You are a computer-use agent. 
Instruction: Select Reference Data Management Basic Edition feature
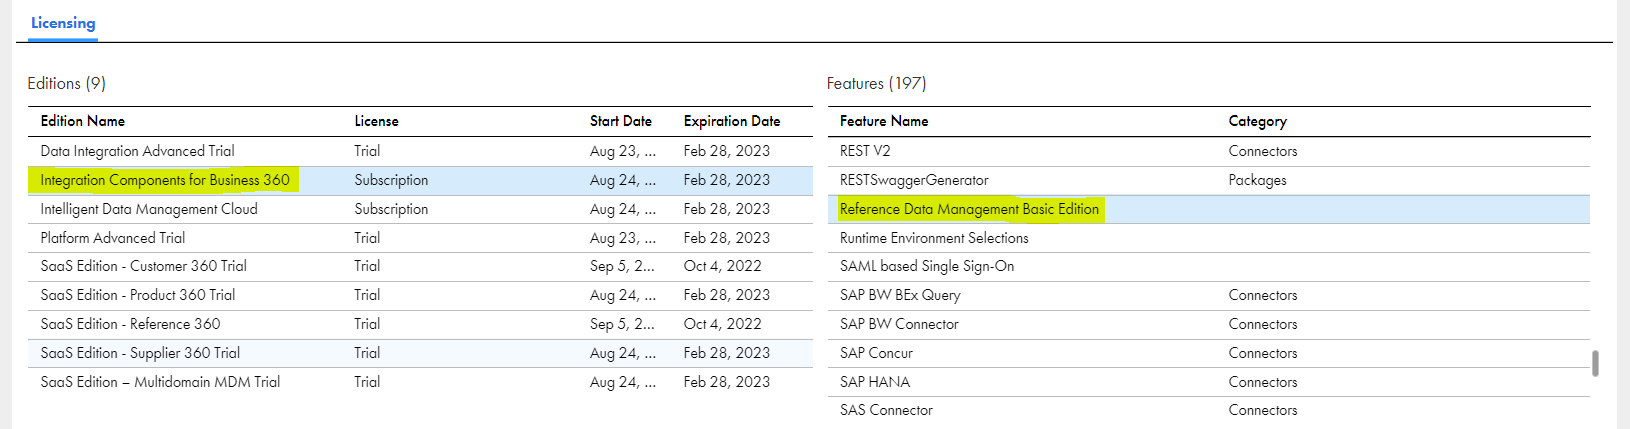click(1209, 209)
